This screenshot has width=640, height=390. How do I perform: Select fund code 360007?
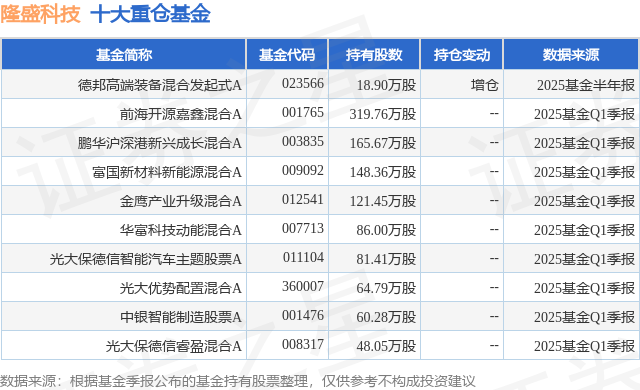(x=303, y=286)
